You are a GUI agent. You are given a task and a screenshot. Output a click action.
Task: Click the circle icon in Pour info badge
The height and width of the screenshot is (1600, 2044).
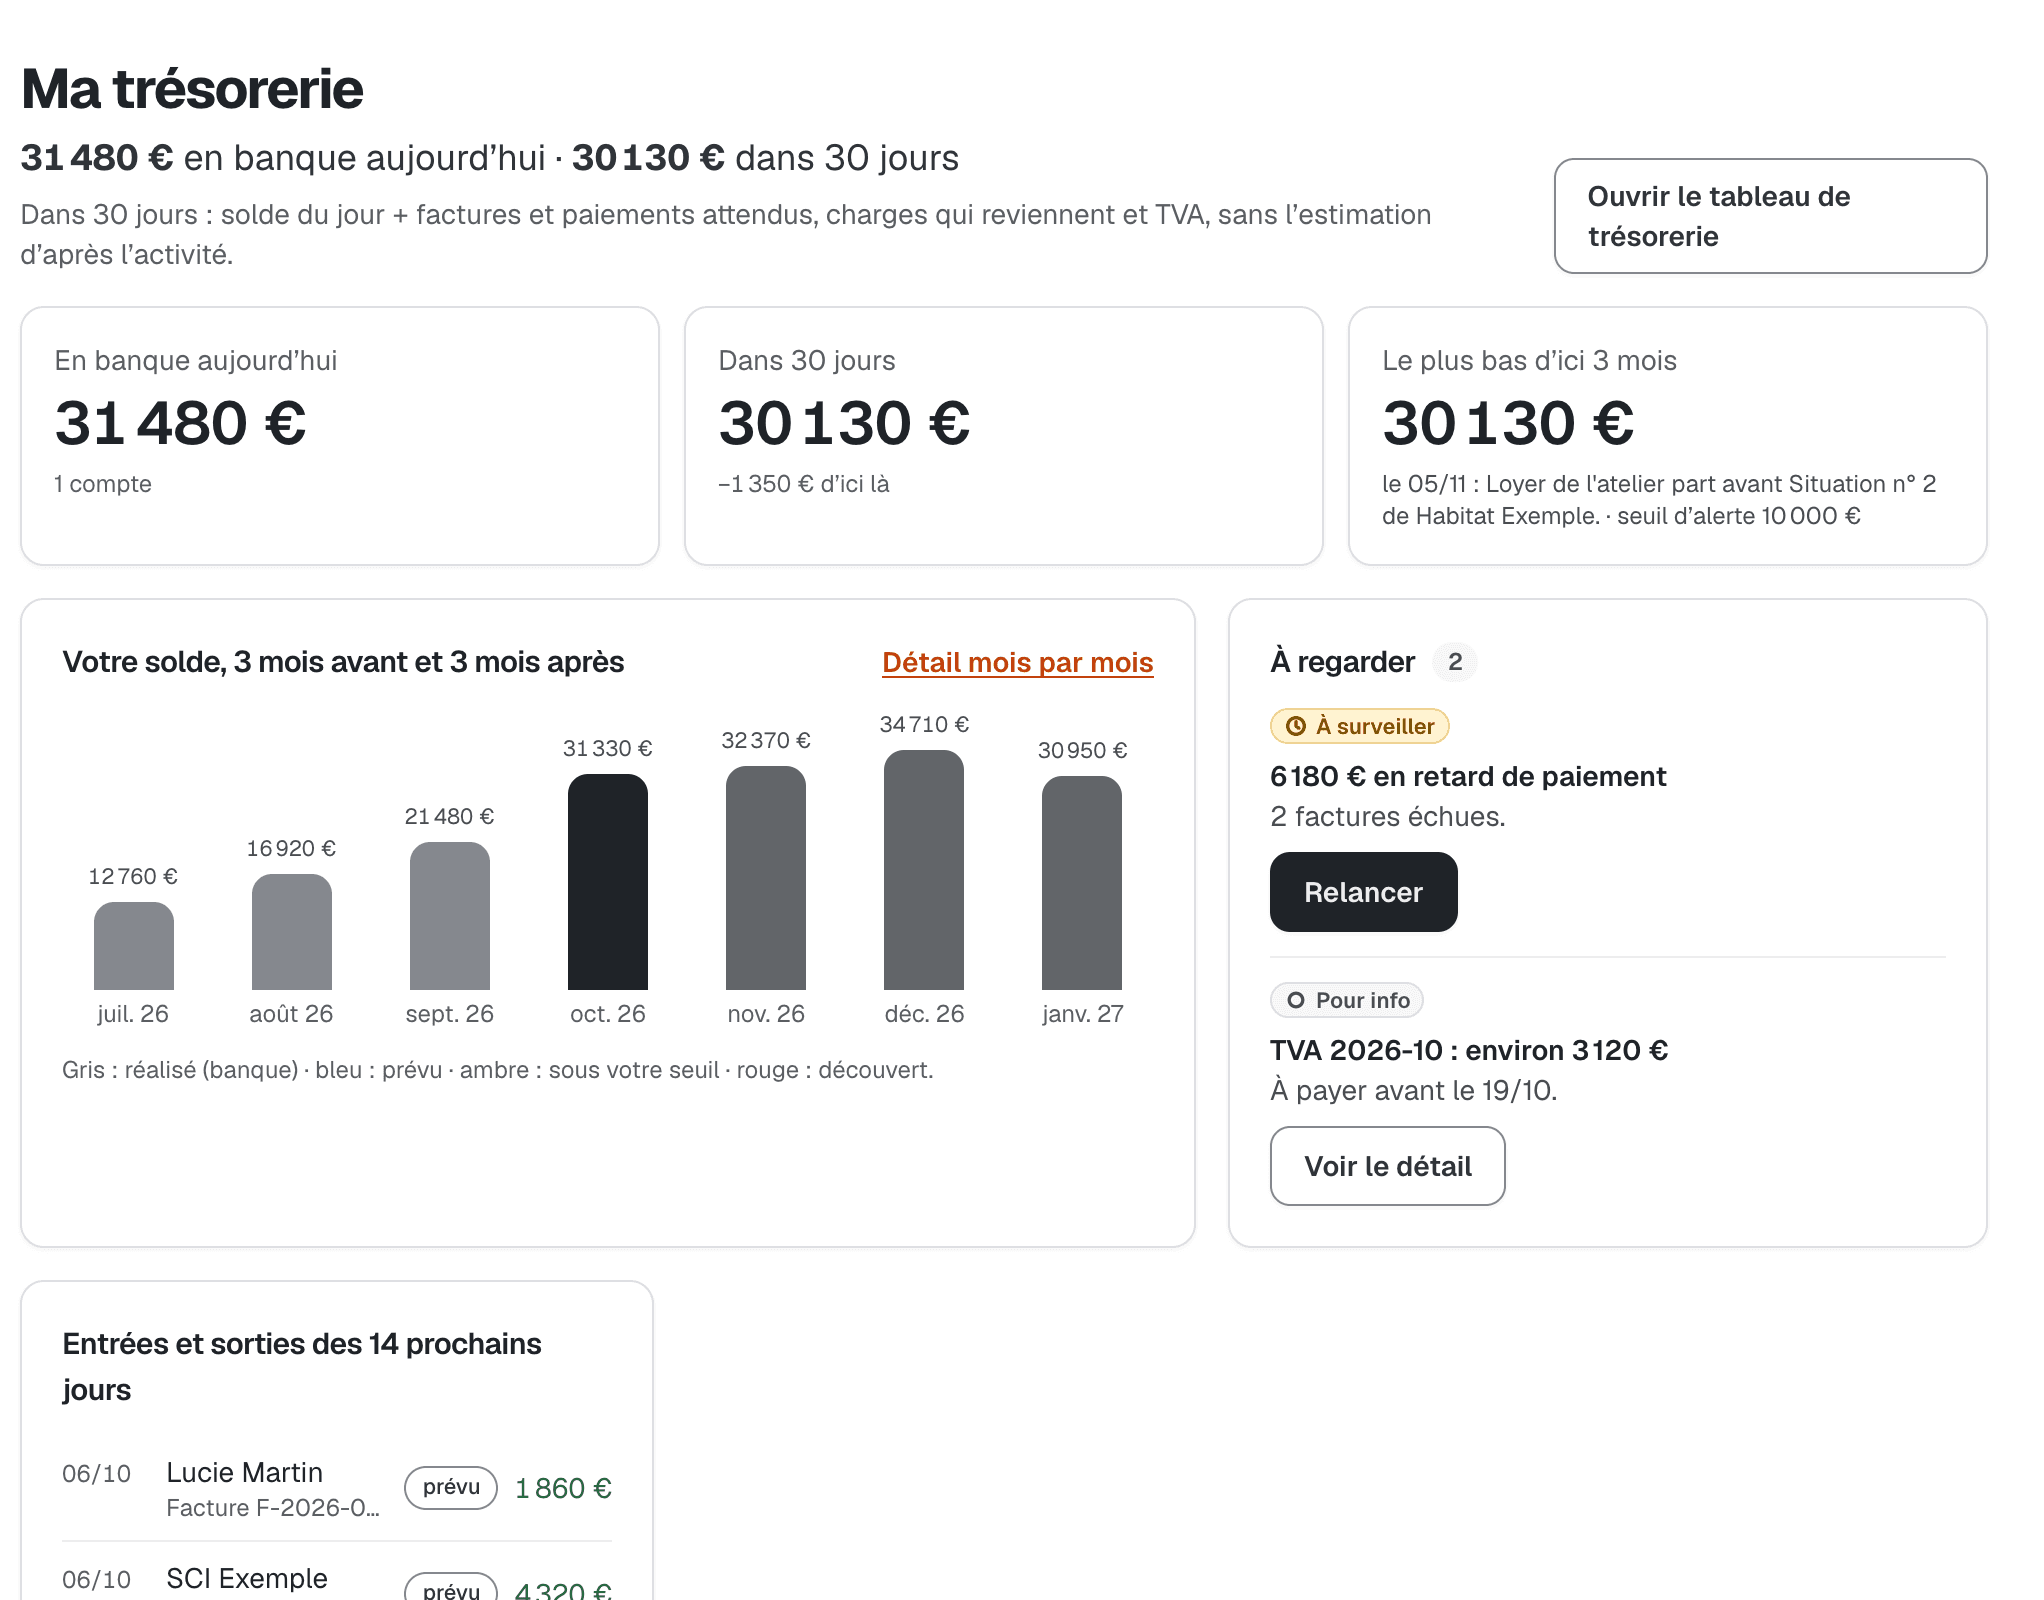coord(1296,1000)
